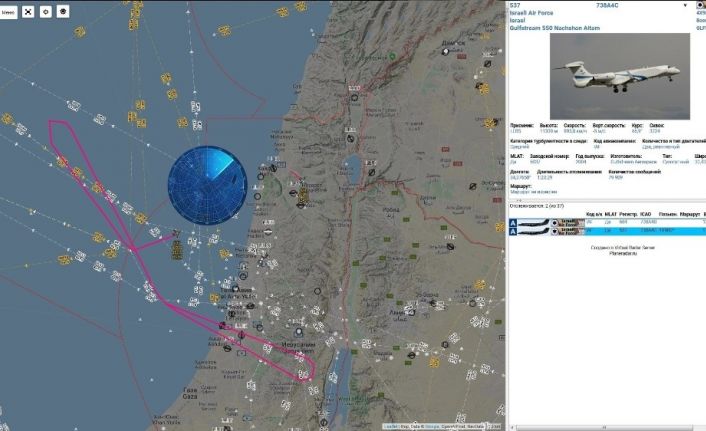Sort the list by ICAO column header
The image size is (706, 431).
[645, 213]
